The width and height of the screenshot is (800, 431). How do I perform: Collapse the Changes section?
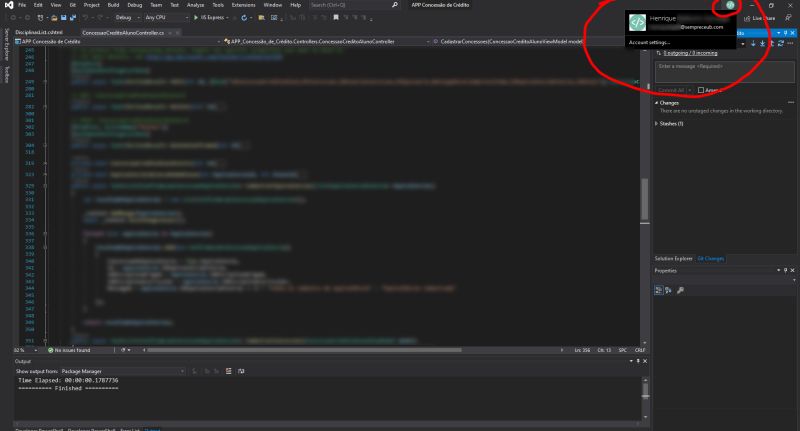pyautogui.click(x=657, y=103)
